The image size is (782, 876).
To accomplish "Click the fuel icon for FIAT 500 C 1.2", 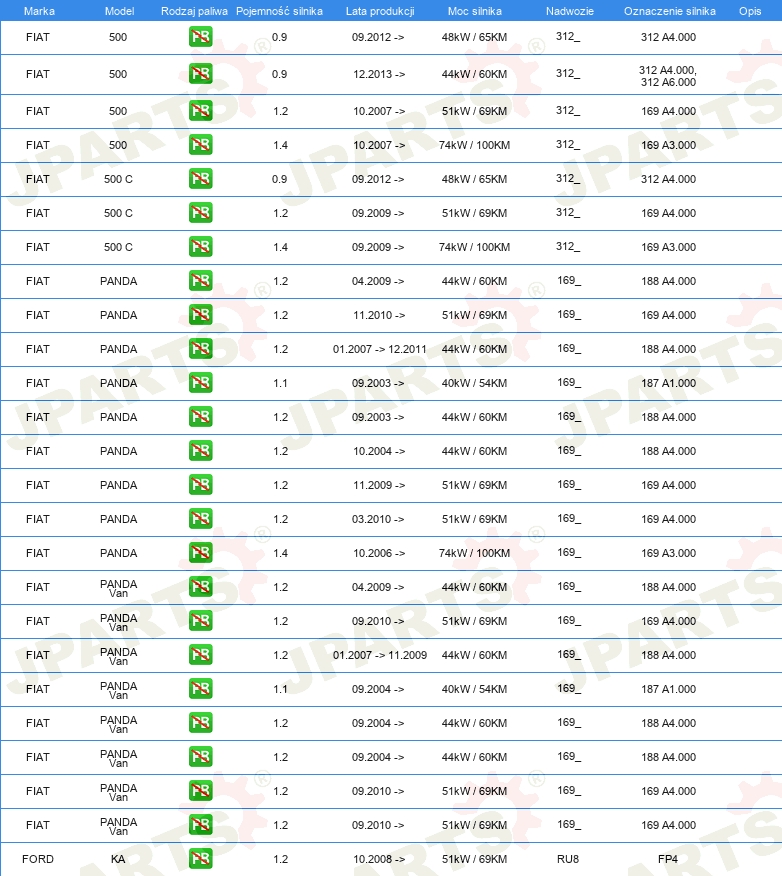I will click(201, 213).
